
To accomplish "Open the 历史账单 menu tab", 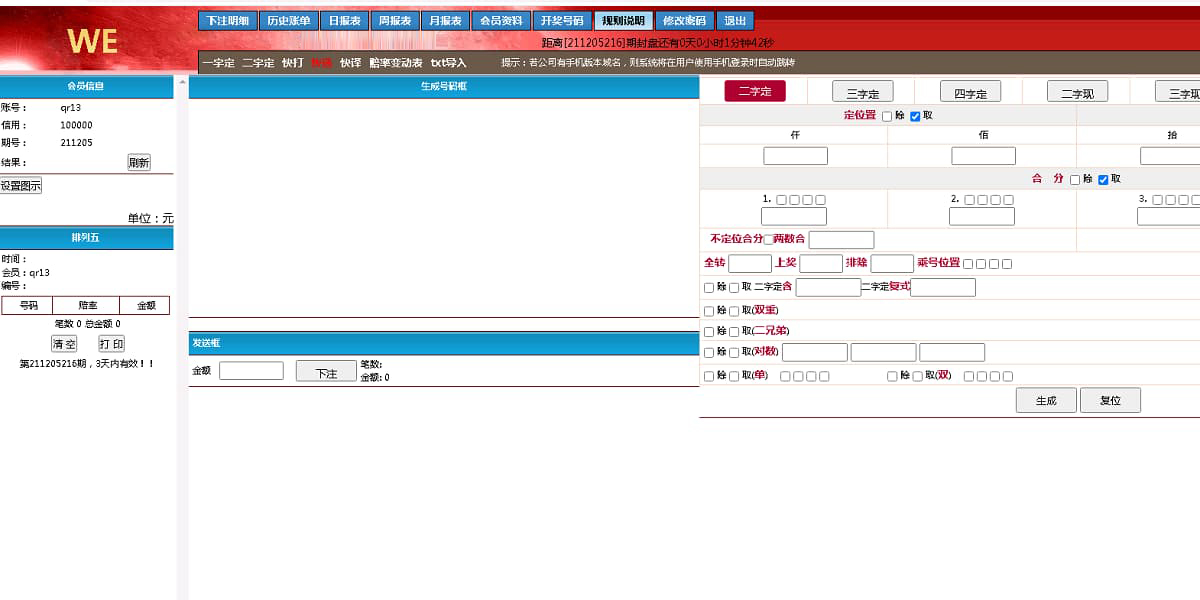I will pyautogui.click(x=288, y=21).
